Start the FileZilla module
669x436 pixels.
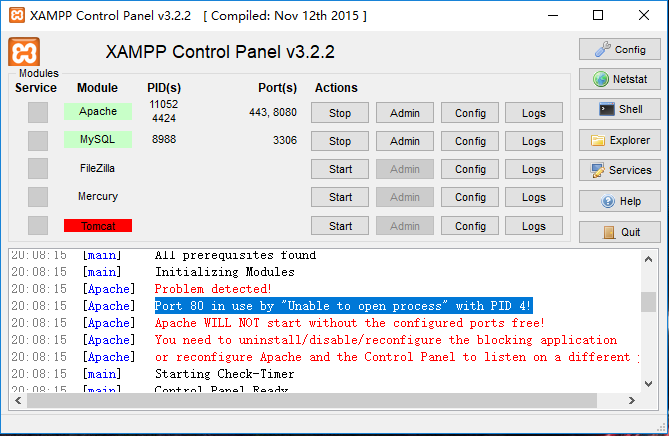[x=340, y=169]
